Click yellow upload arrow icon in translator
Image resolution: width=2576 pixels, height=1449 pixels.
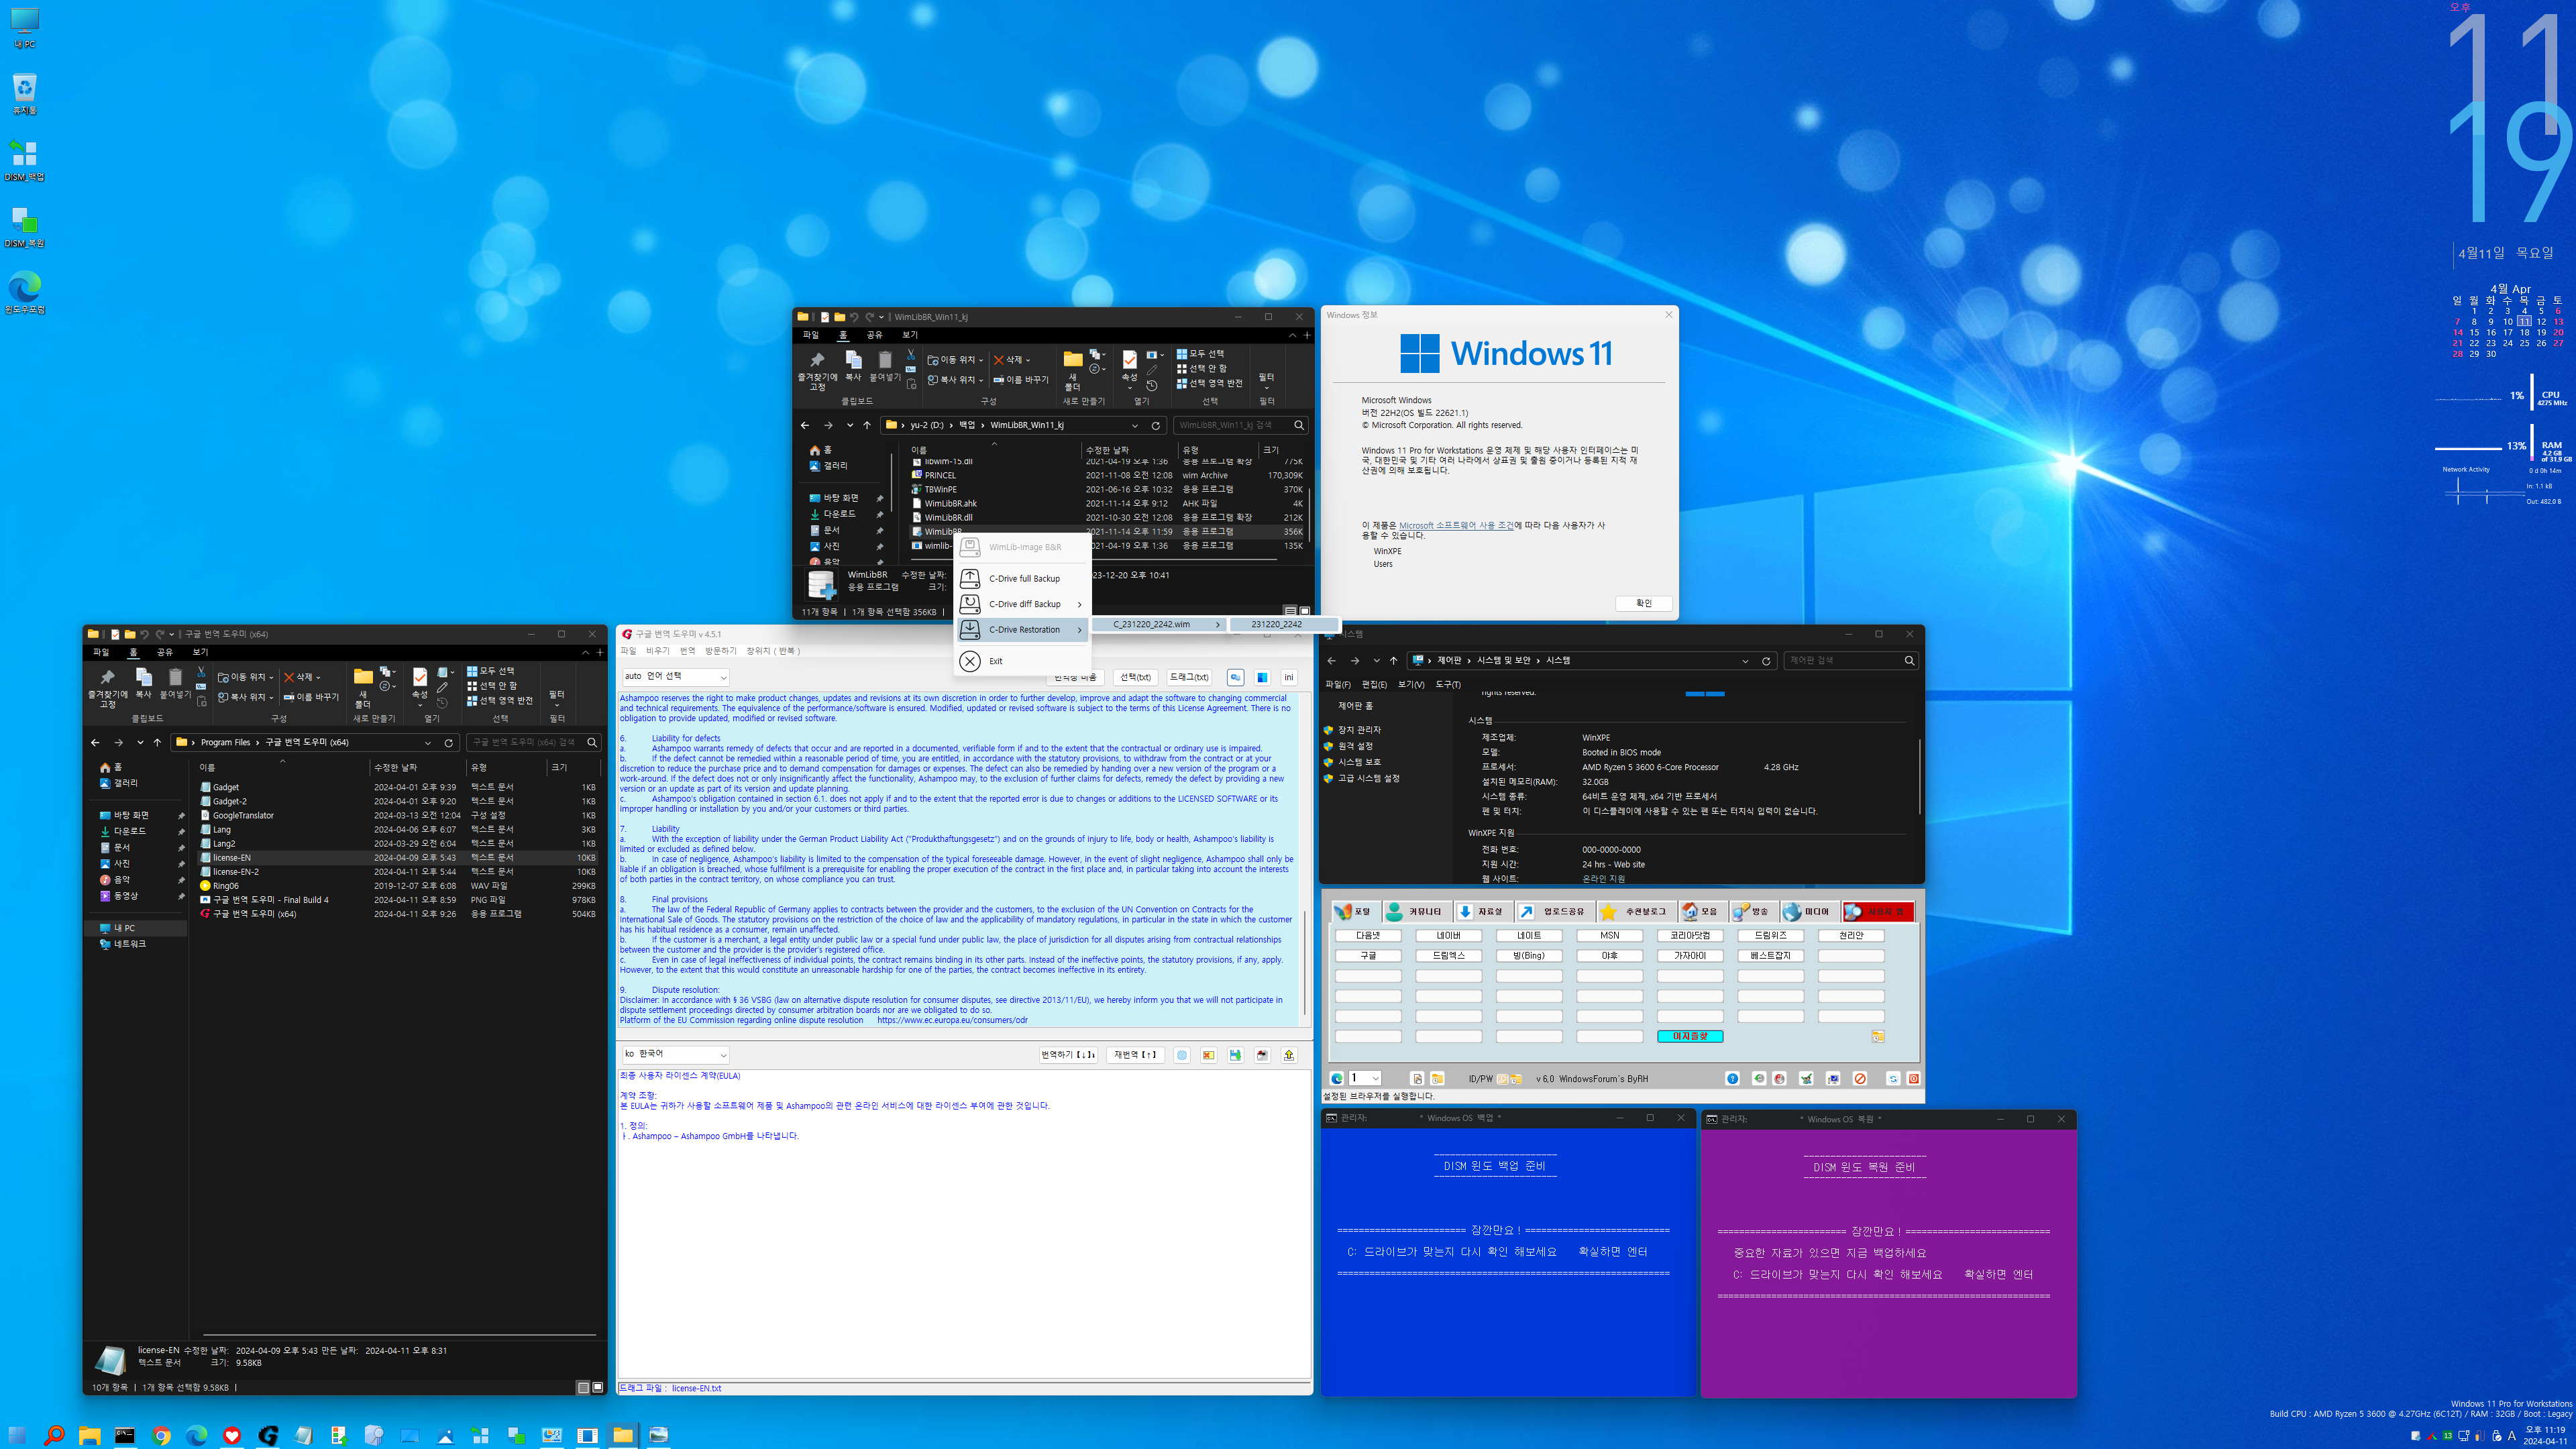1289,1055
